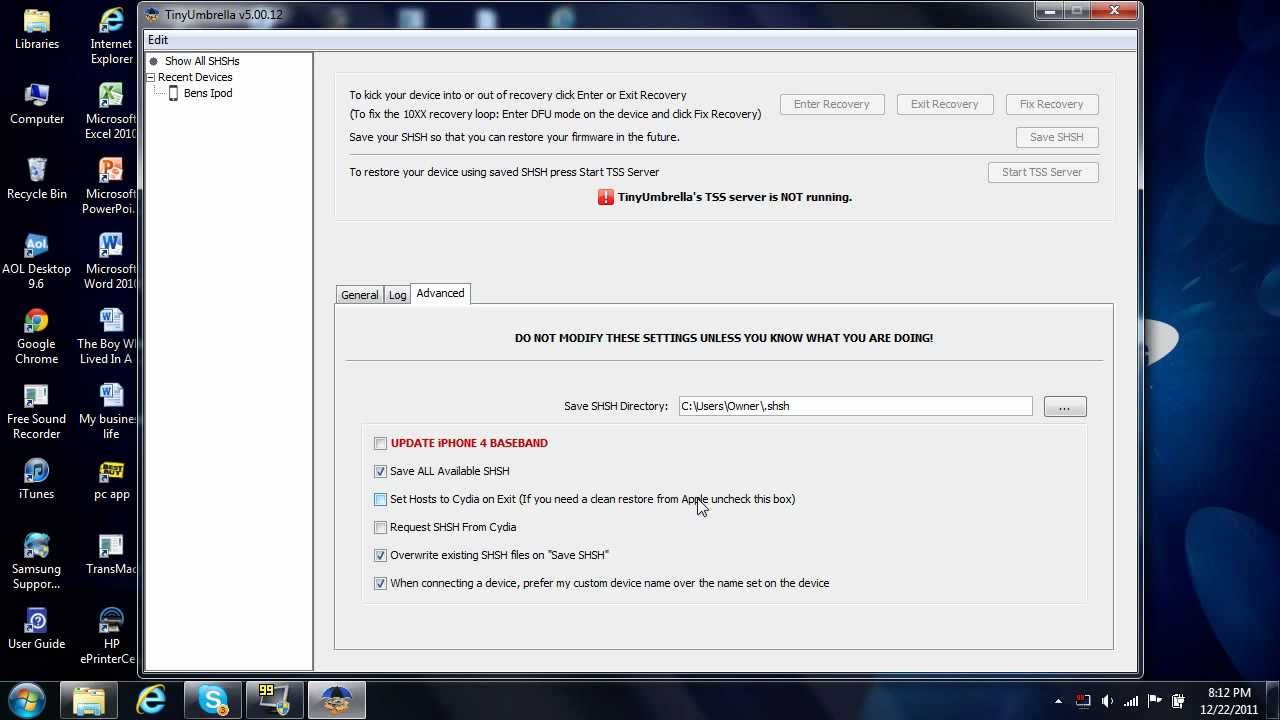Select the Computer desktop icon

pos(37,104)
